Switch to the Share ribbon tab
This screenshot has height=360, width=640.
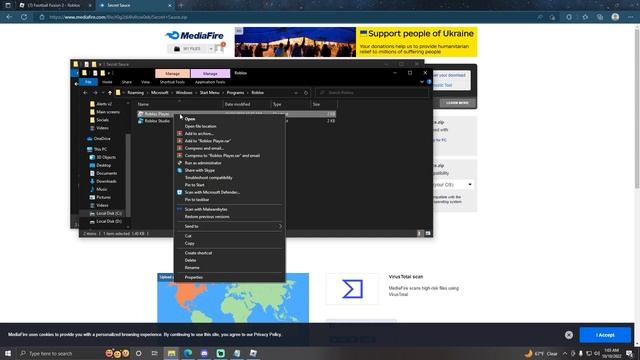(x=127, y=82)
